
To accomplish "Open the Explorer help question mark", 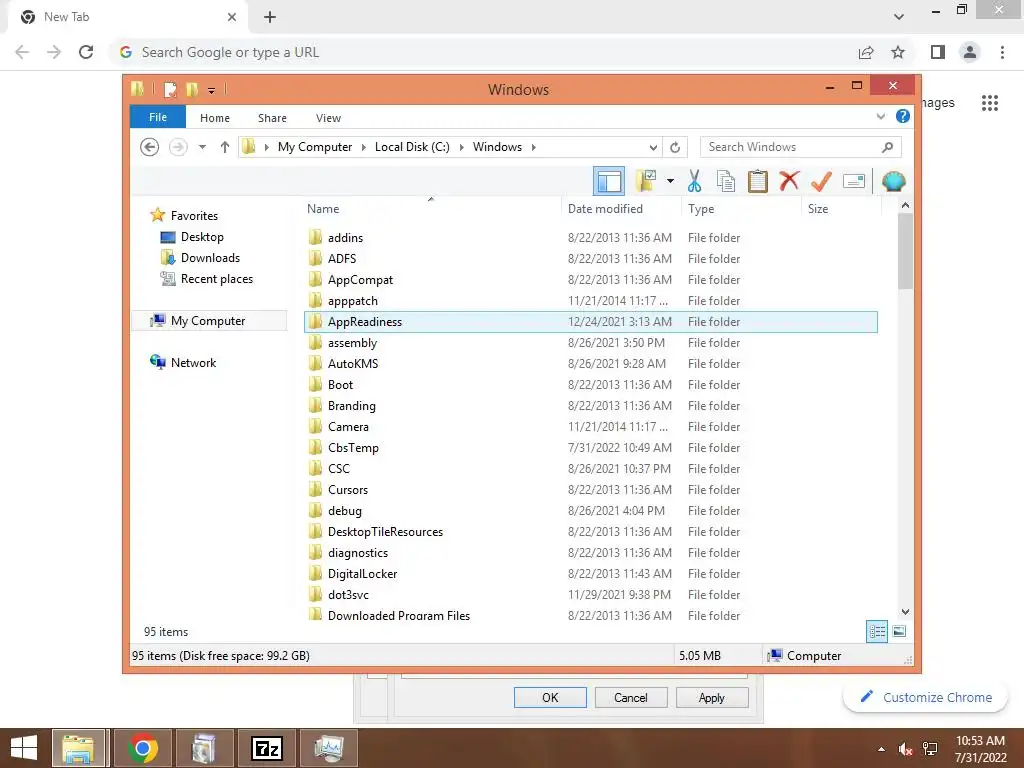I will [x=903, y=116].
